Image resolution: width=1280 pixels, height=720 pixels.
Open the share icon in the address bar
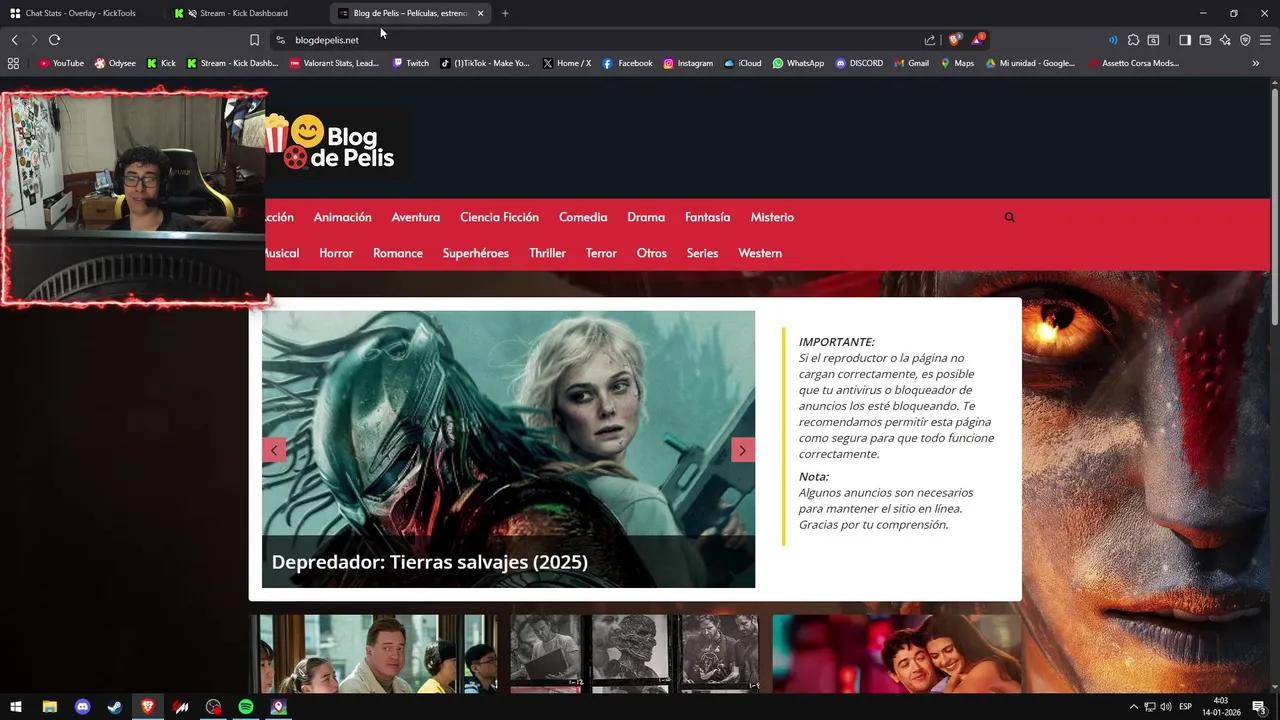click(930, 40)
